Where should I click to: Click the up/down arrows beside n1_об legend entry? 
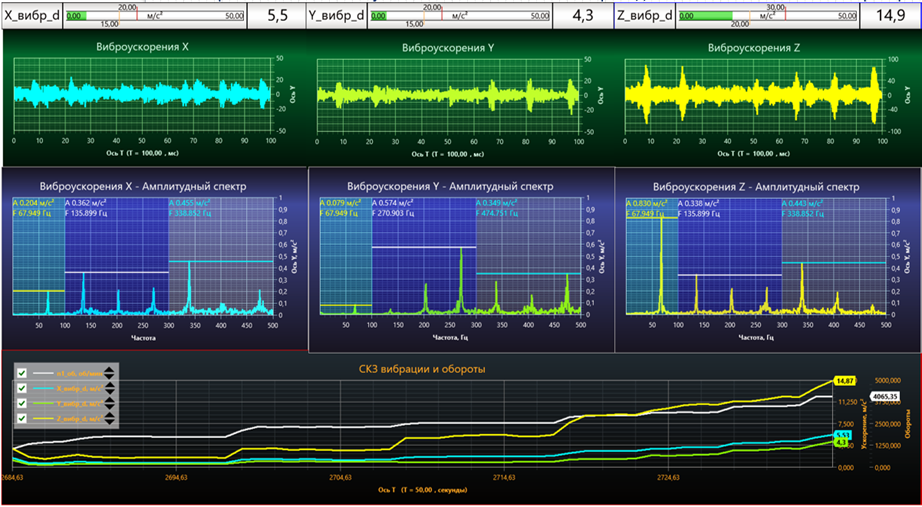110,373
